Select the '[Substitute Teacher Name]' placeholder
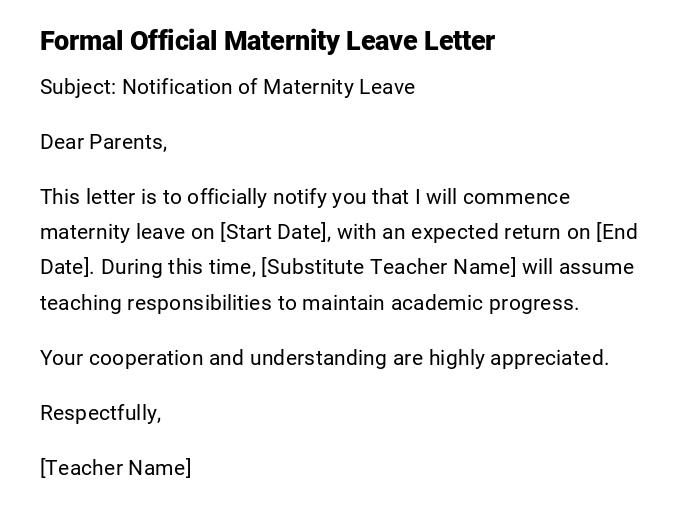This screenshot has width=700, height=530. click(389, 267)
